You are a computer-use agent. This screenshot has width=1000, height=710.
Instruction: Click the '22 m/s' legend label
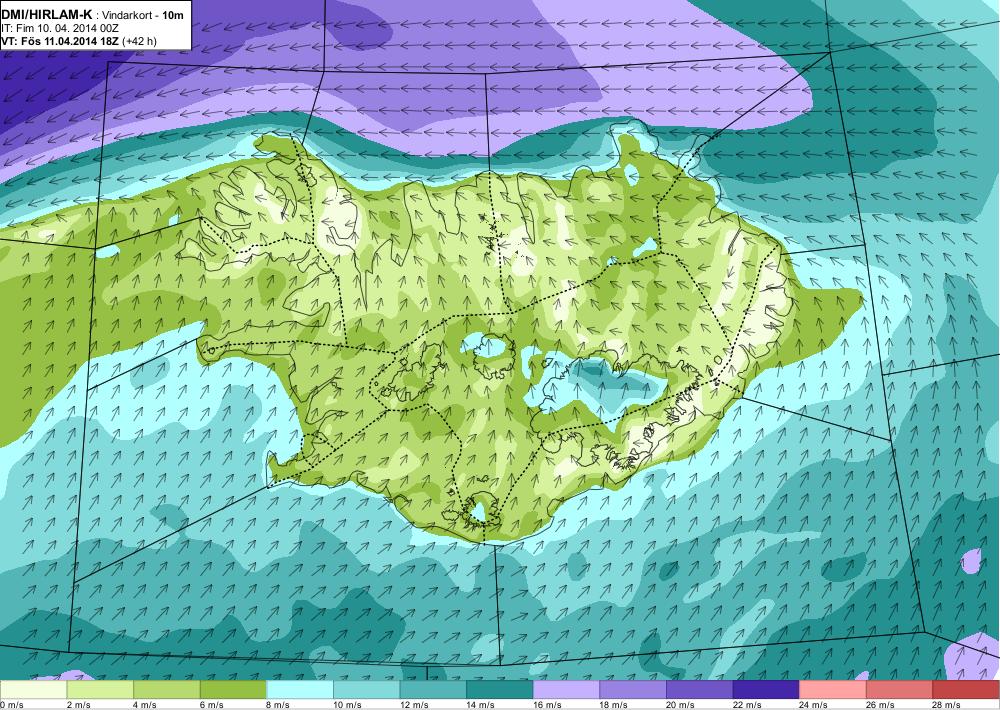click(x=747, y=705)
